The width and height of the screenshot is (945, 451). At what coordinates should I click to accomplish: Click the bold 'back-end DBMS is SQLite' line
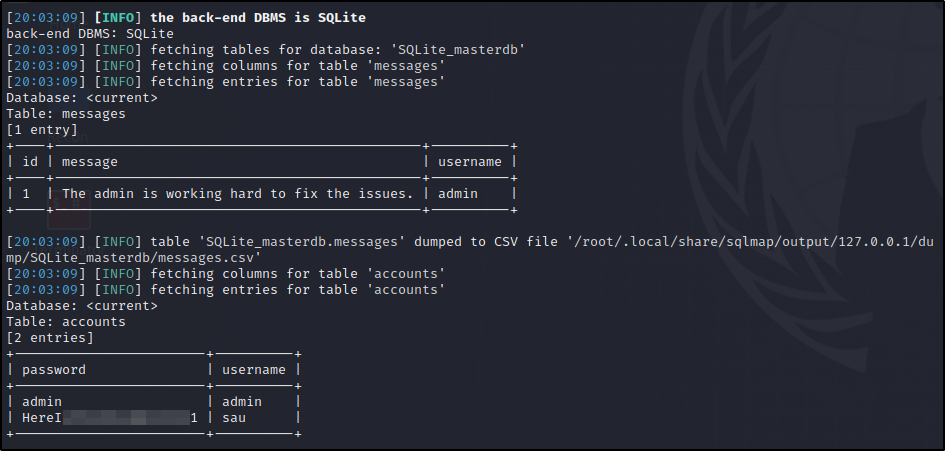(258, 17)
